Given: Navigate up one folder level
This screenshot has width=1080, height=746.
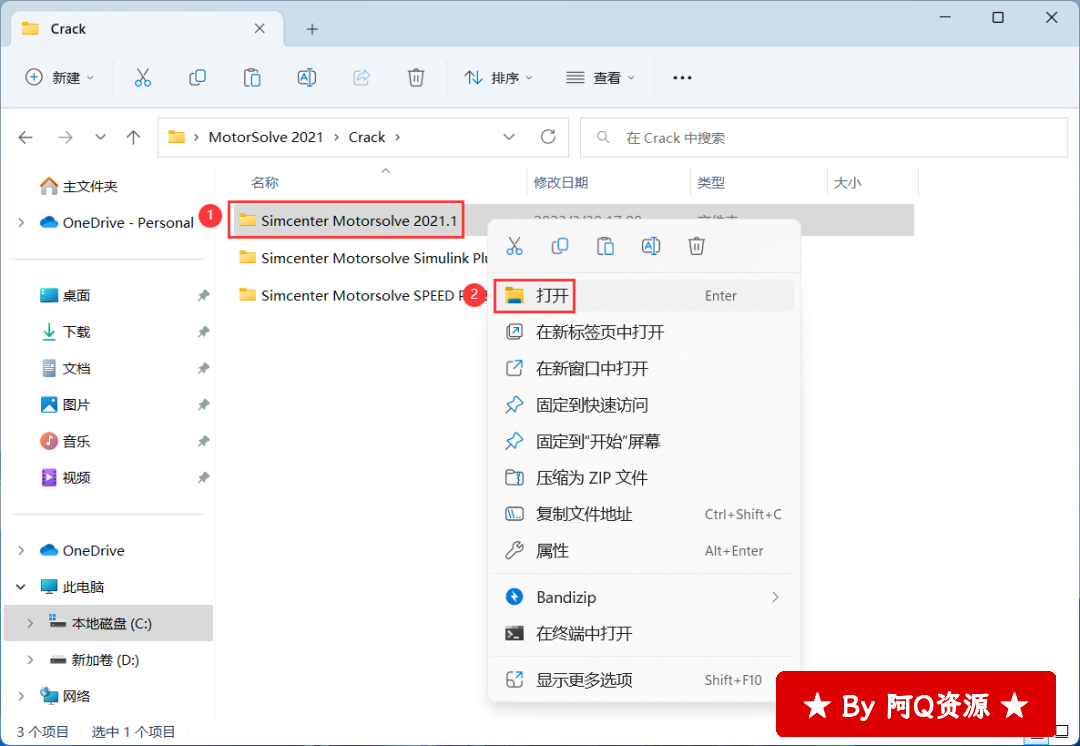Looking at the screenshot, I should 133,137.
